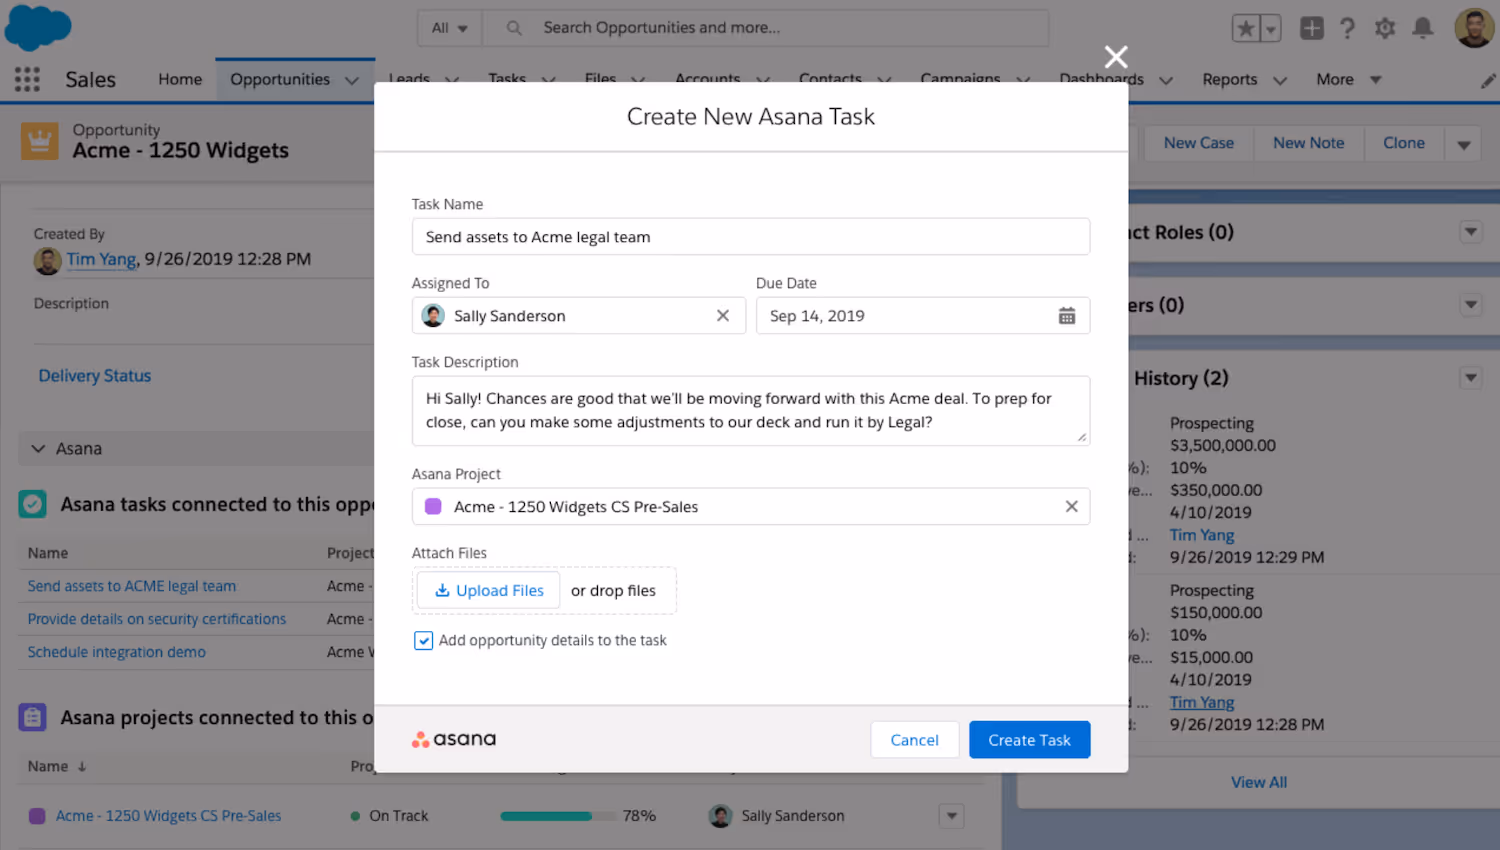The image size is (1500, 850).
Task: Close the Create New Asana Task dialog
Action: click(x=1116, y=57)
